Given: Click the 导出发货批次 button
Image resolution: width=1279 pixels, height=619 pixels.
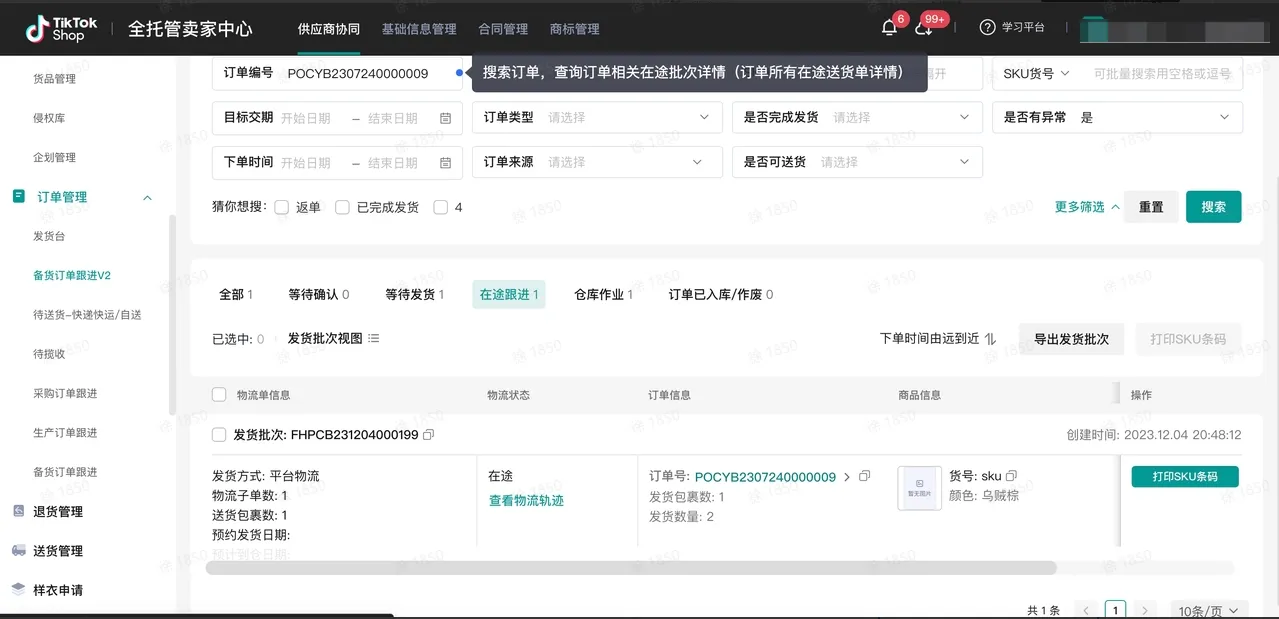Looking at the screenshot, I should 1072,339.
